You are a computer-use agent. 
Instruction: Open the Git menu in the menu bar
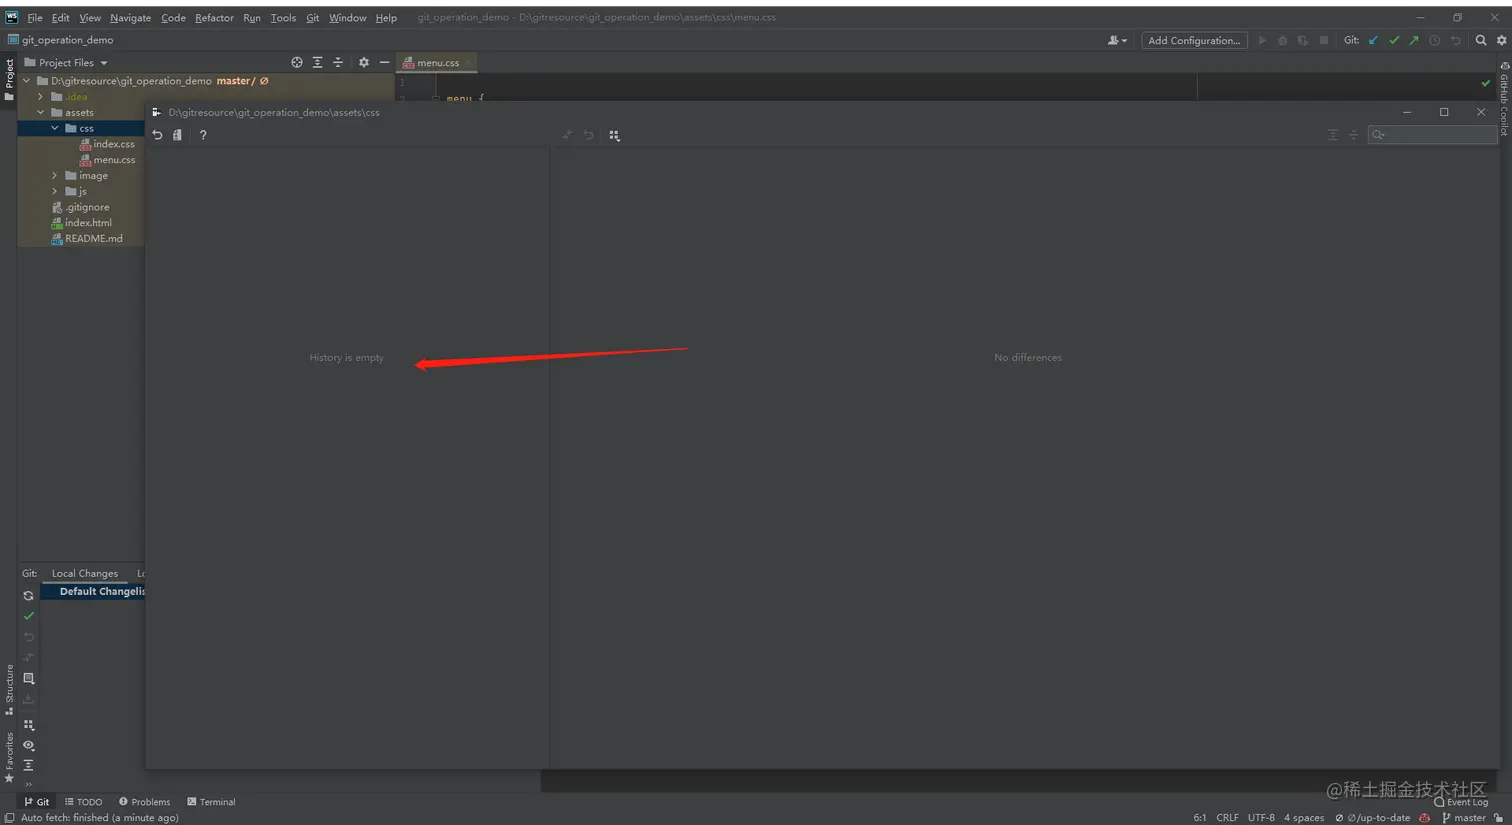(x=313, y=18)
